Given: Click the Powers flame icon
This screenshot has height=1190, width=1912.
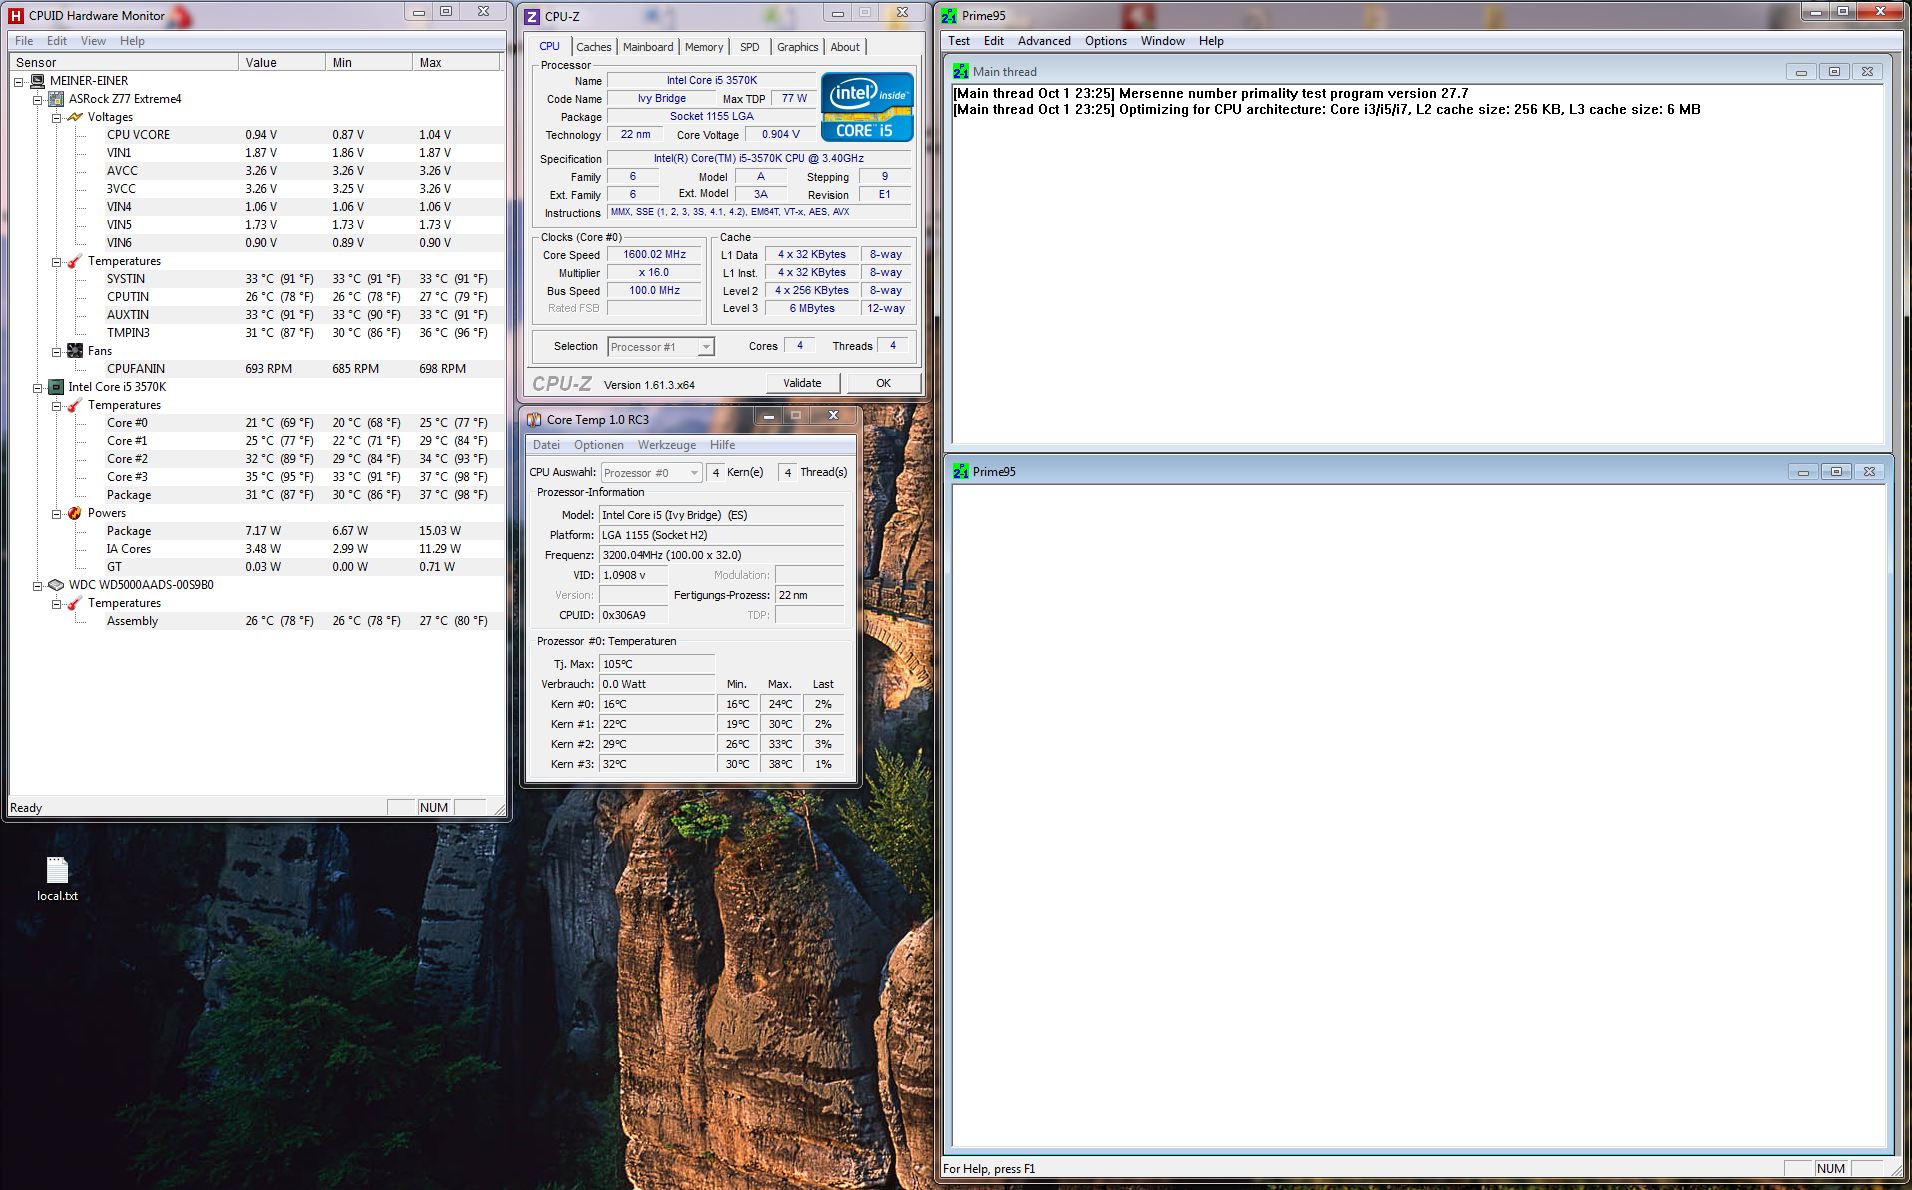Looking at the screenshot, I should 75,513.
